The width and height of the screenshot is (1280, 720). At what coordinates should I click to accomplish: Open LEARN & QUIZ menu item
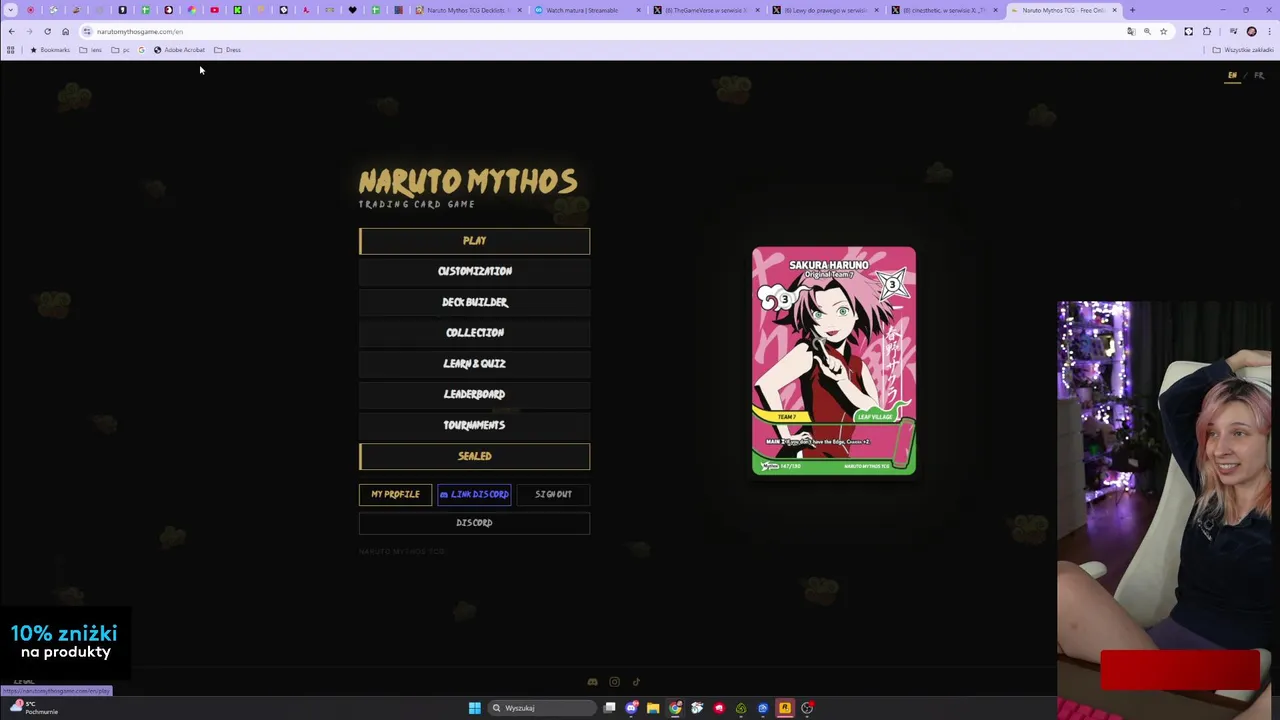coord(474,364)
